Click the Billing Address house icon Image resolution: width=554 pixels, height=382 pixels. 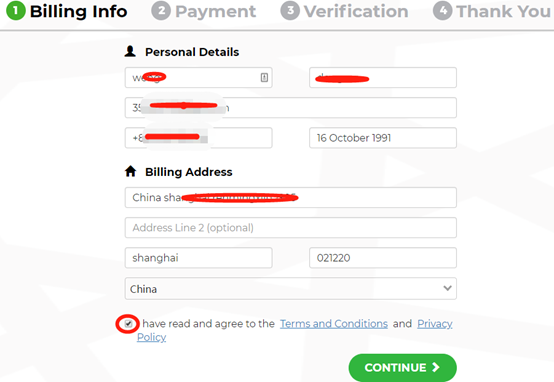[130, 171]
